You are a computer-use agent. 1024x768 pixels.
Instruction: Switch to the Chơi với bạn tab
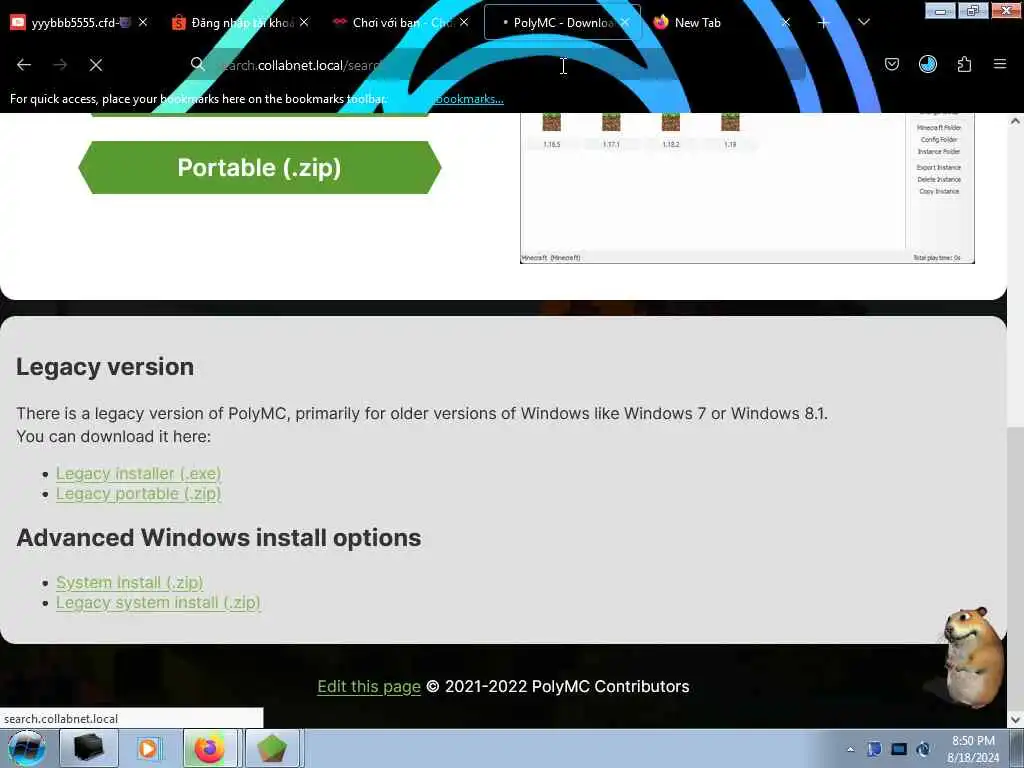click(x=401, y=22)
